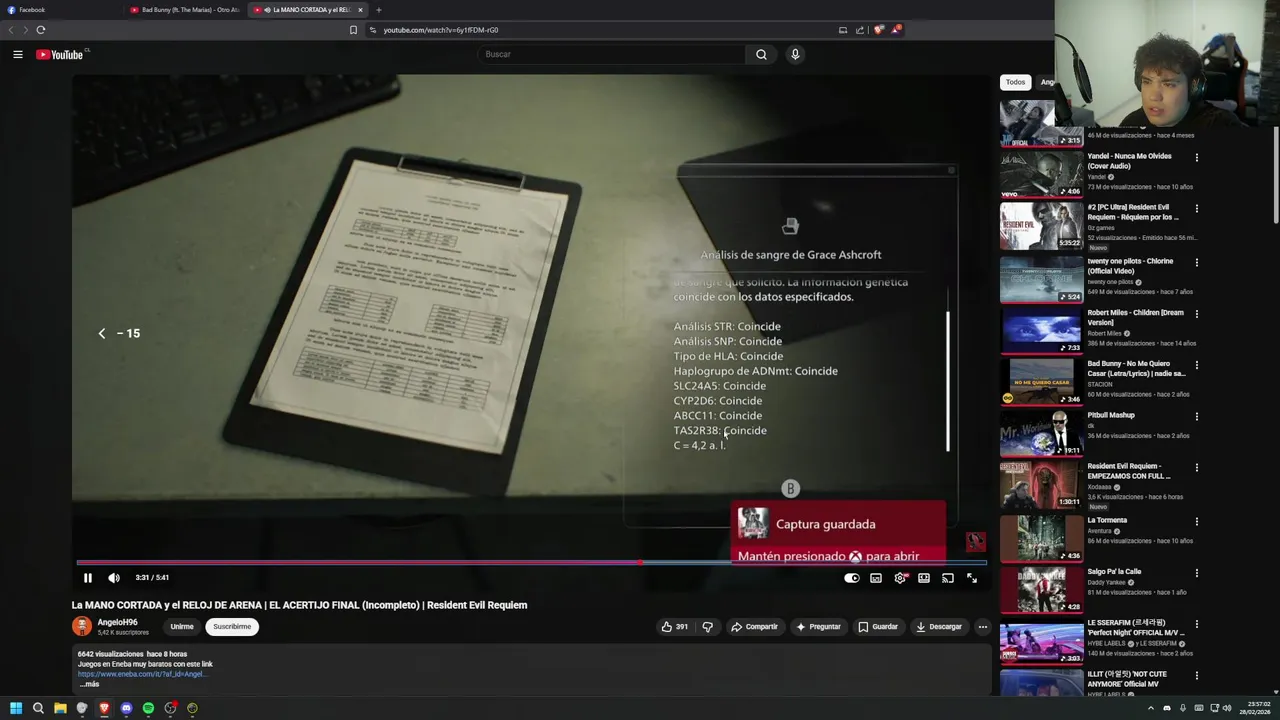Switch to theater mode view
1280x720 pixels.
point(924,578)
